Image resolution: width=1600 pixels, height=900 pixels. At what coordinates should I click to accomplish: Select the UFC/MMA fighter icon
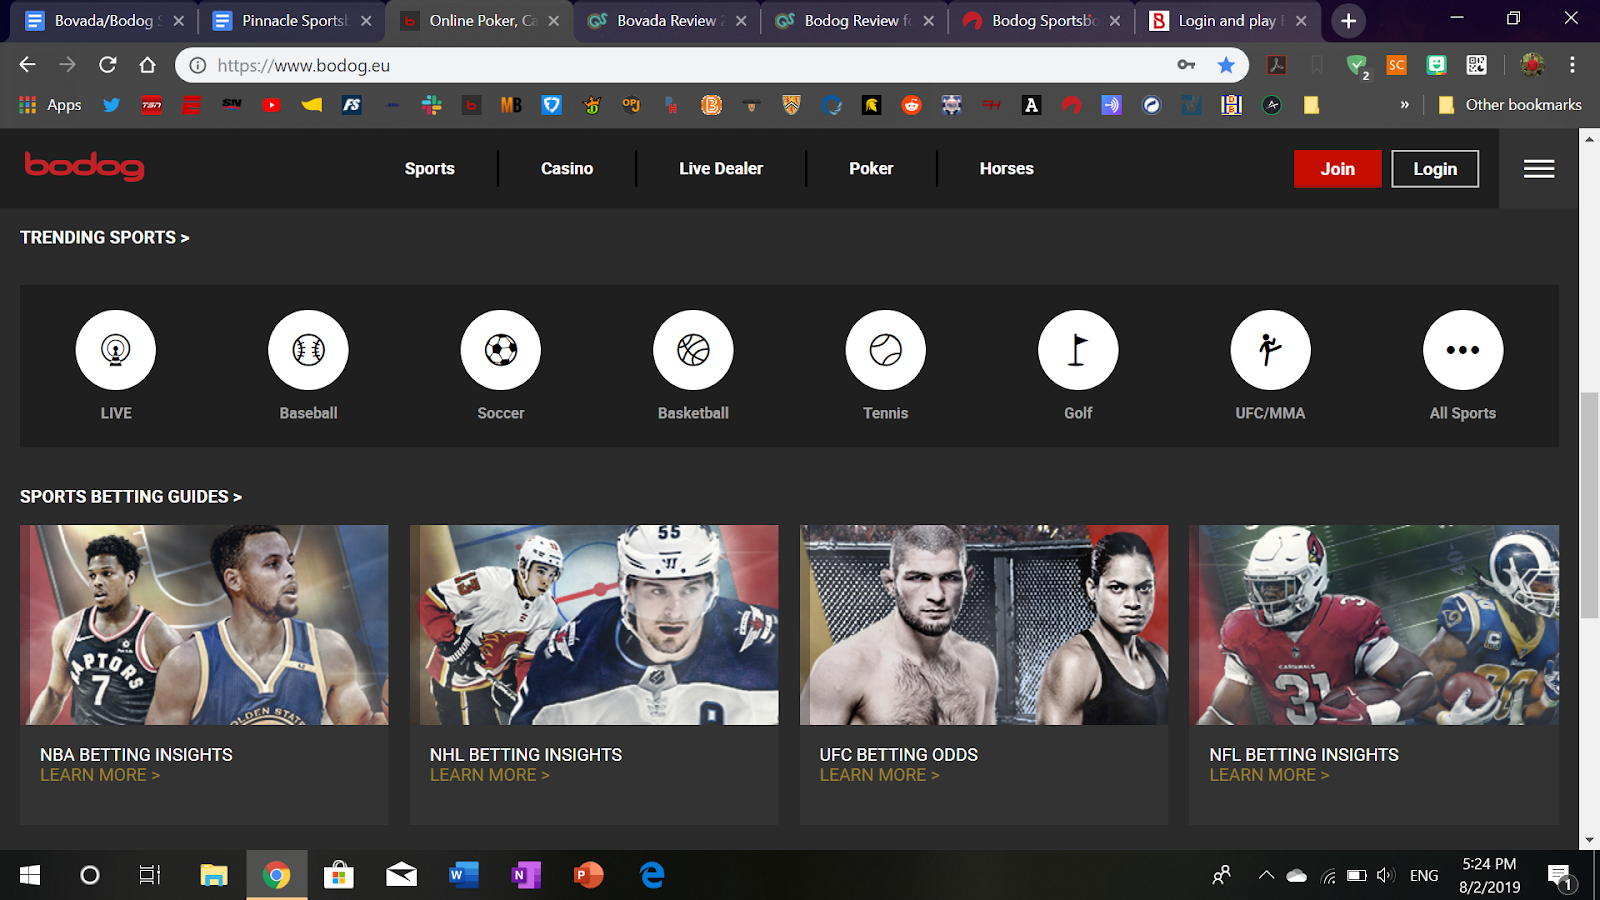click(x=1270, y=350)
